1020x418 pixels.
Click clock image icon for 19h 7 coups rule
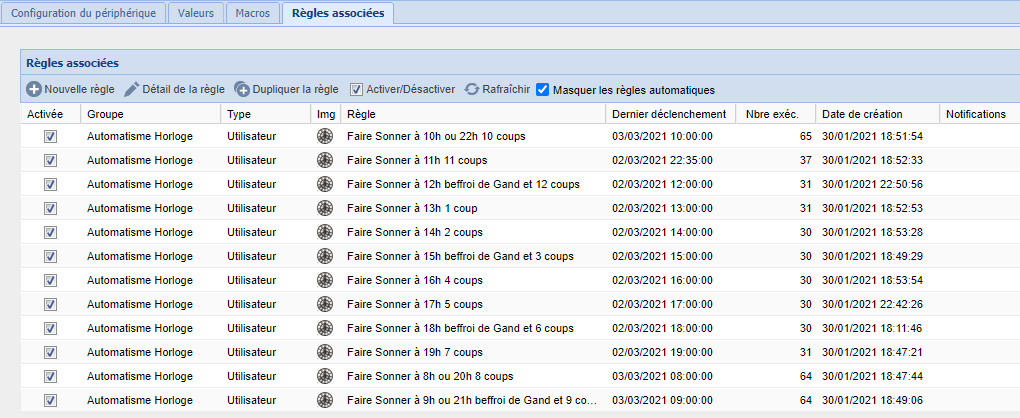coord(324,352)
